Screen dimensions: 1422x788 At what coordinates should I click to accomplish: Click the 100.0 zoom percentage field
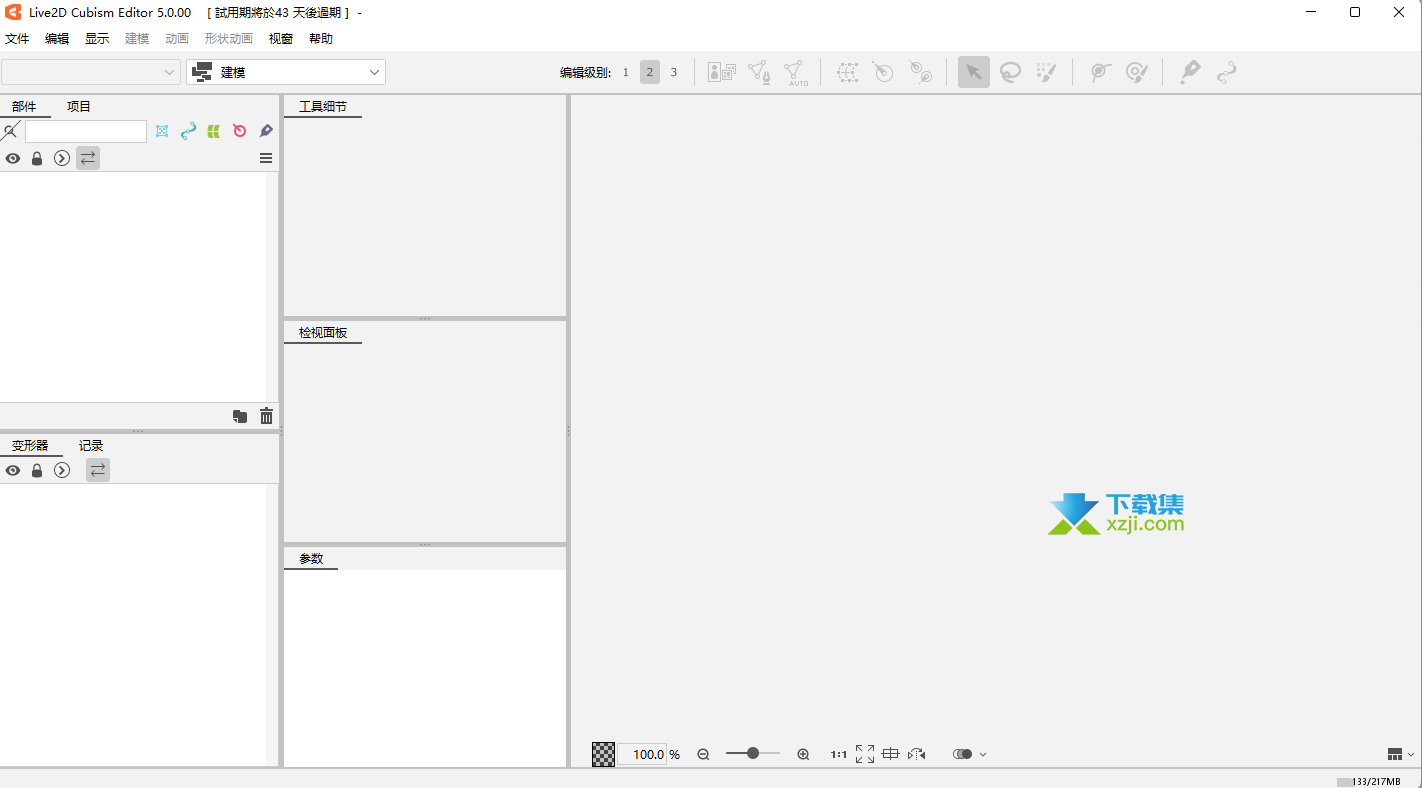[x=642, y=755]
